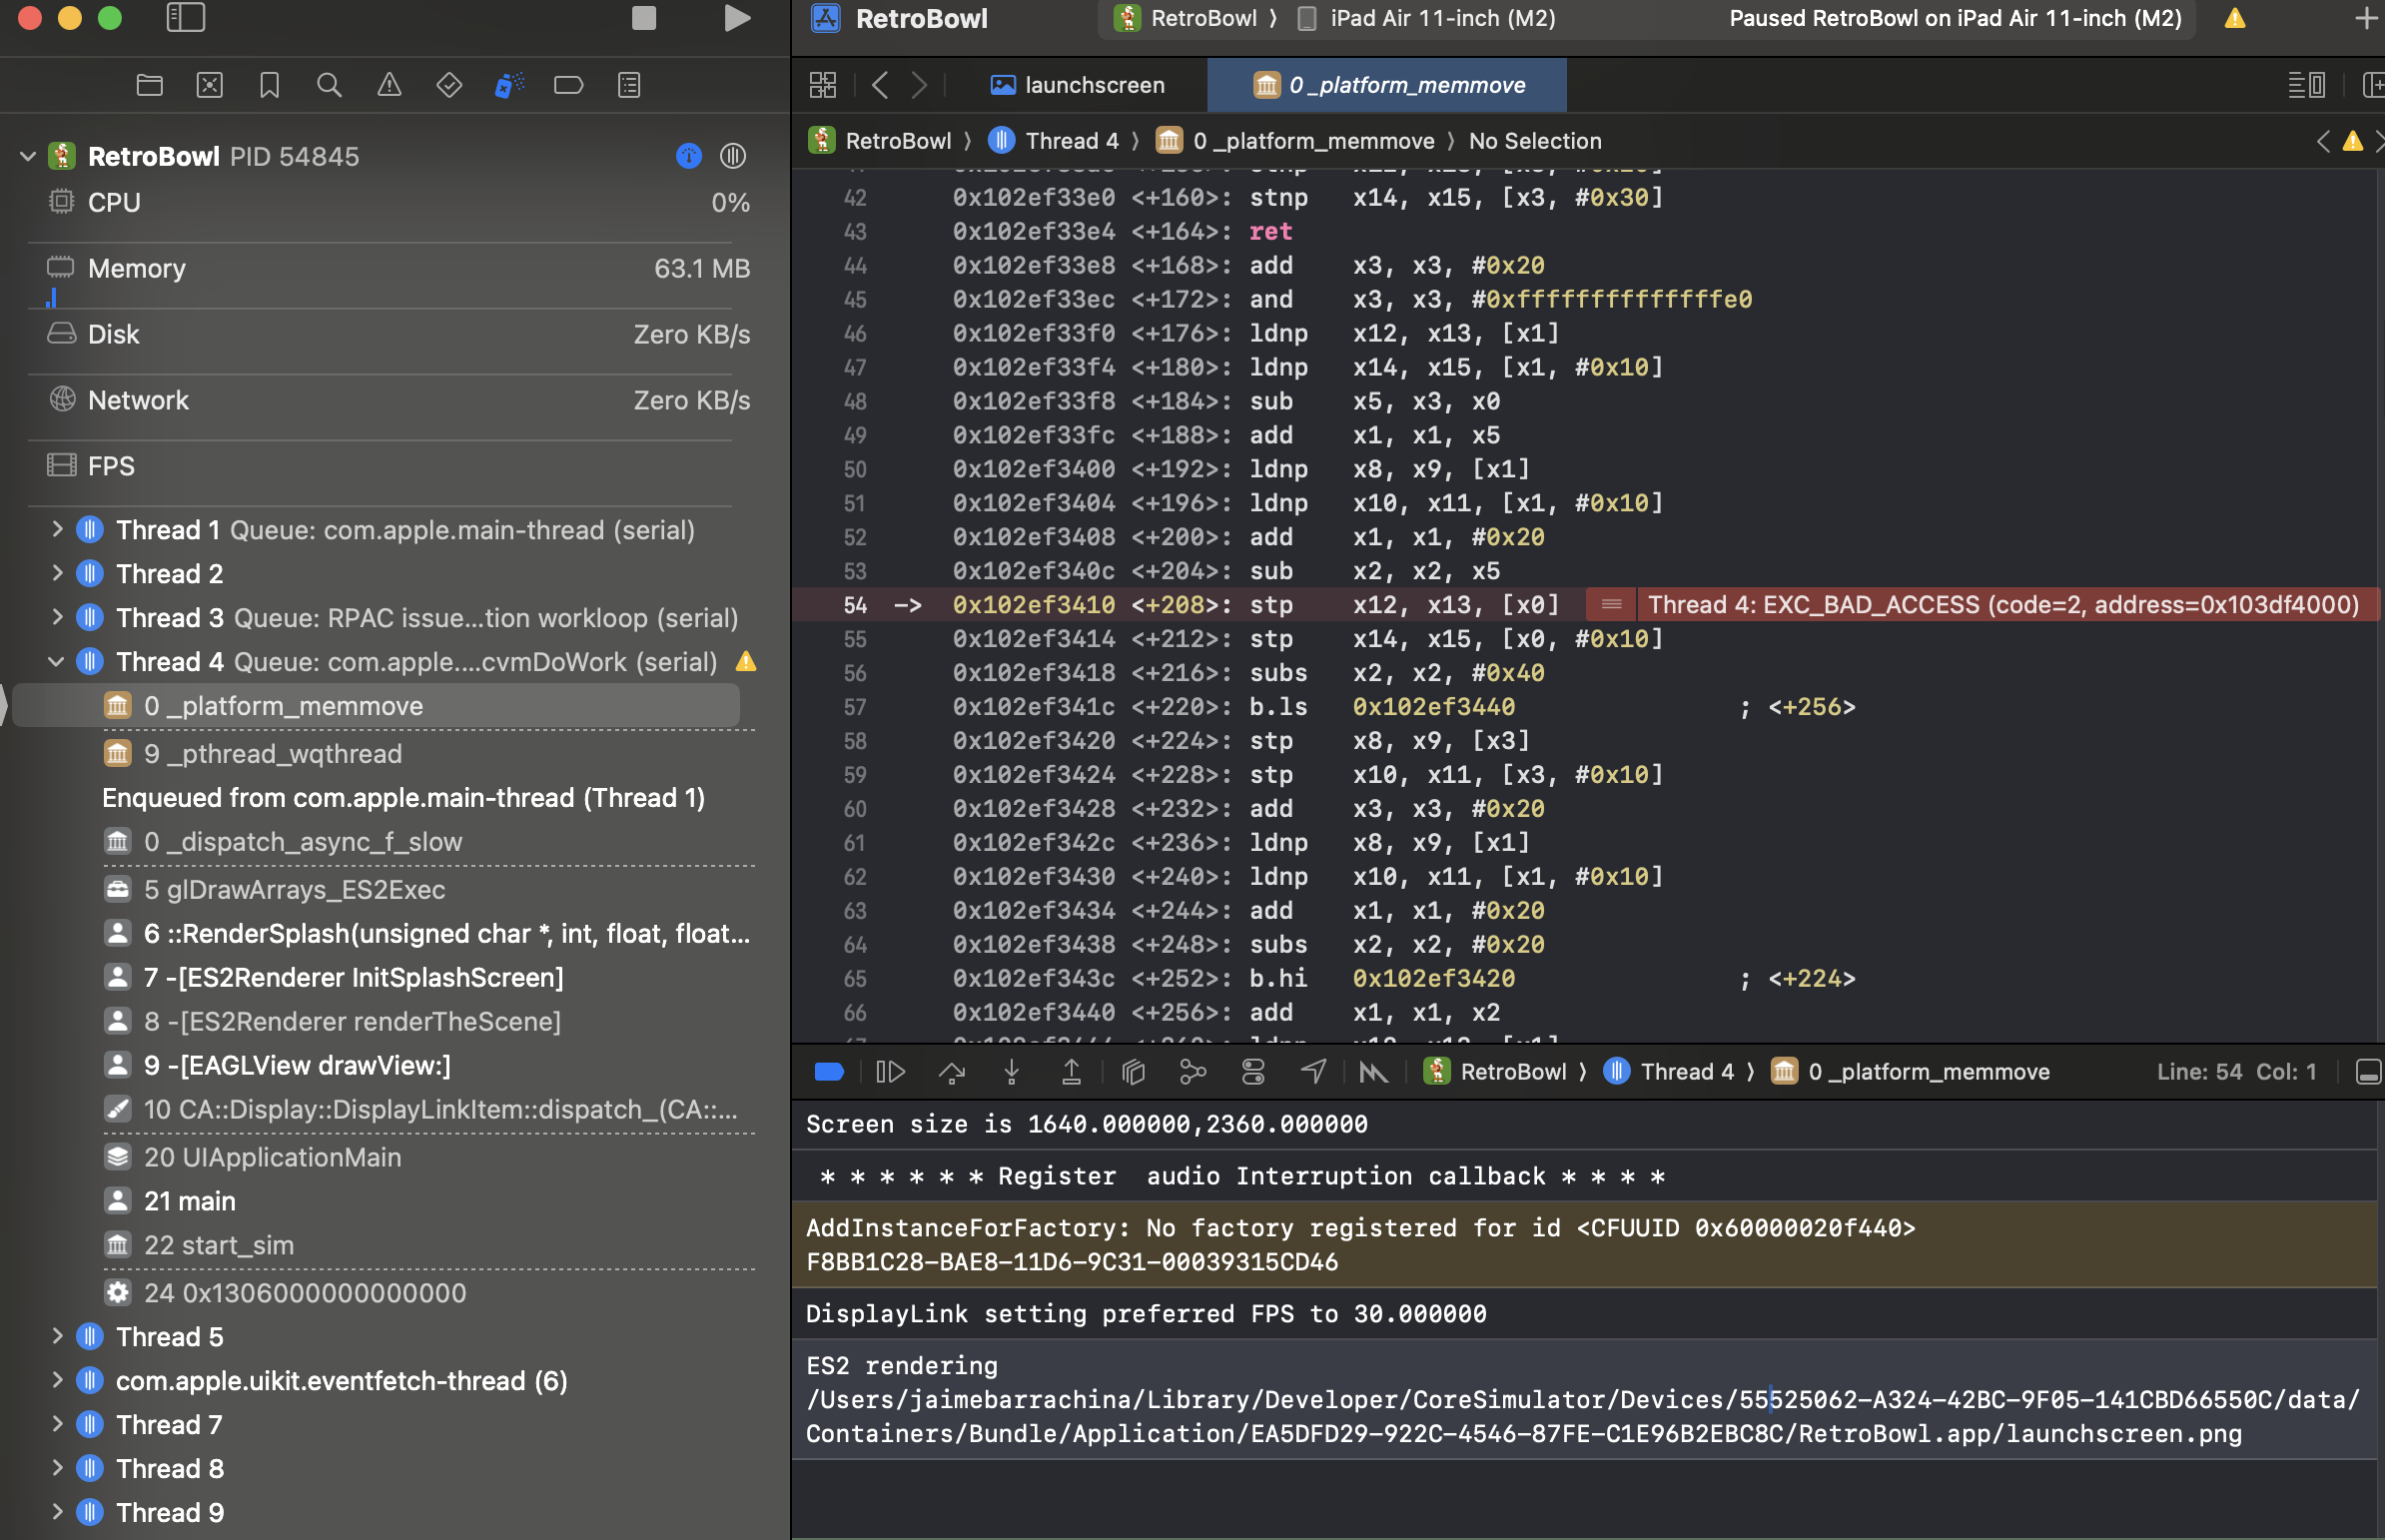Select the 0 _platform_memmove editor tab
This screenshot has height=1540, width=2385.
1390,85
